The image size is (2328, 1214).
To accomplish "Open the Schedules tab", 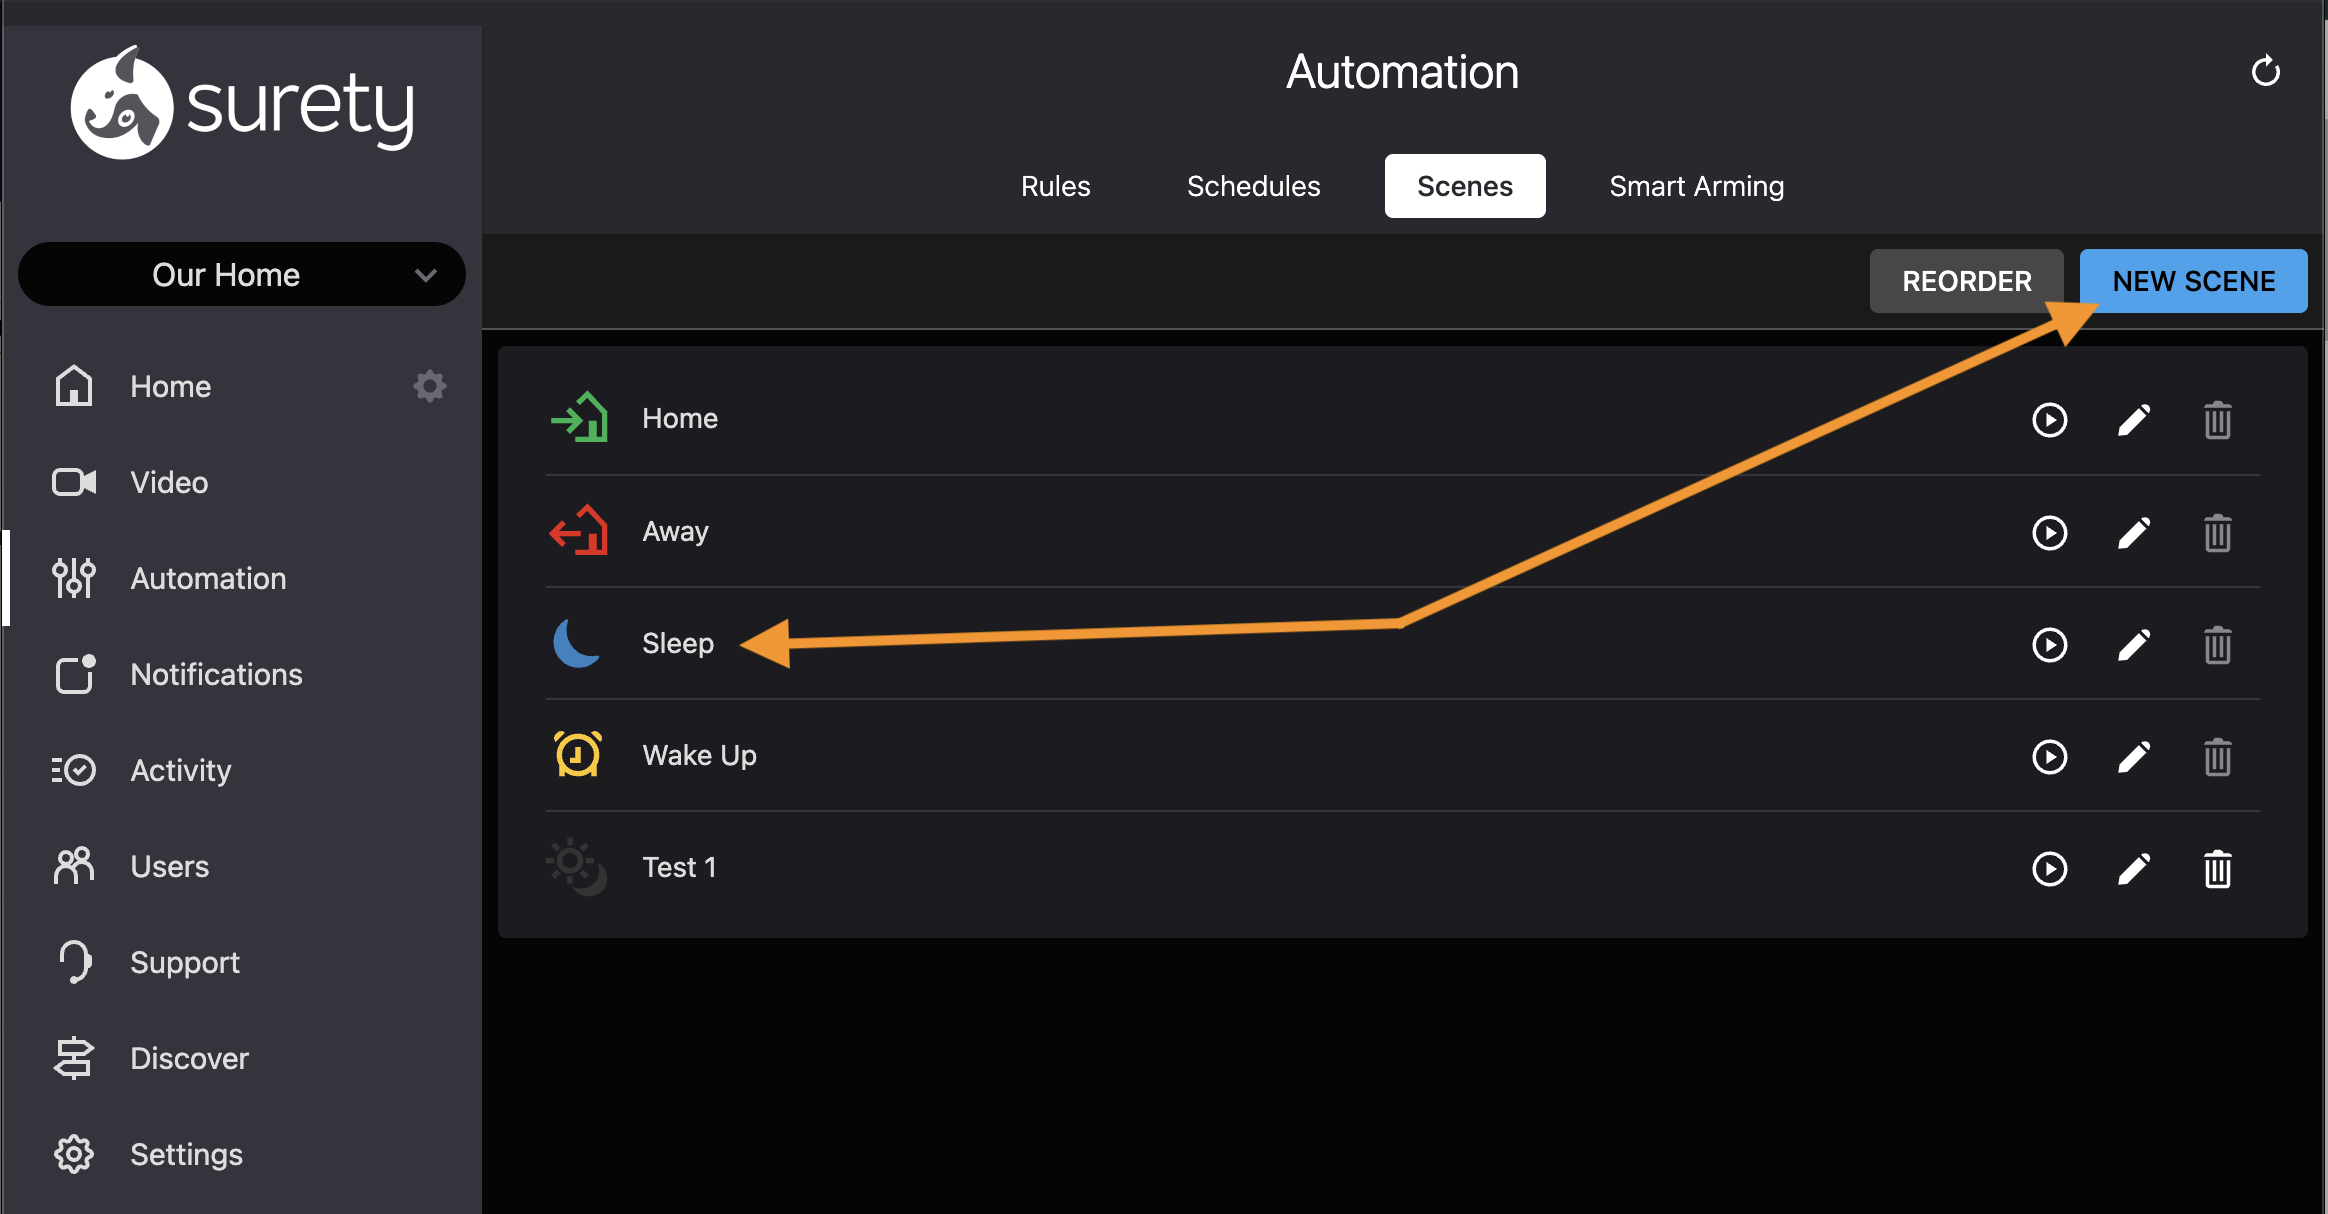I will tap(1253, 186).
